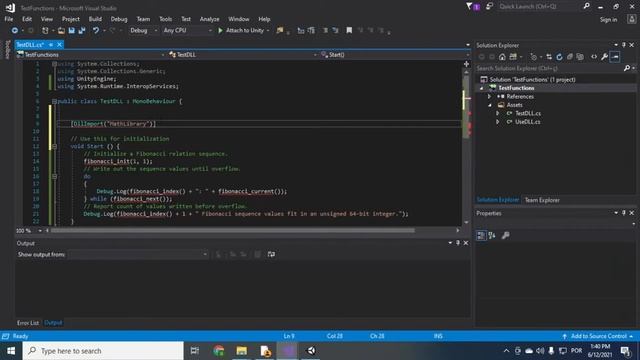
Task: Open the Attach to Unity dropdown arrow
Action: (x=268, y=31)
